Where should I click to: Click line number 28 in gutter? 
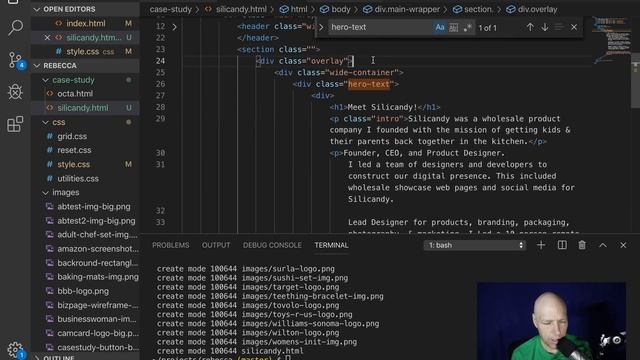pyautogui.click(x=160, y=107)
